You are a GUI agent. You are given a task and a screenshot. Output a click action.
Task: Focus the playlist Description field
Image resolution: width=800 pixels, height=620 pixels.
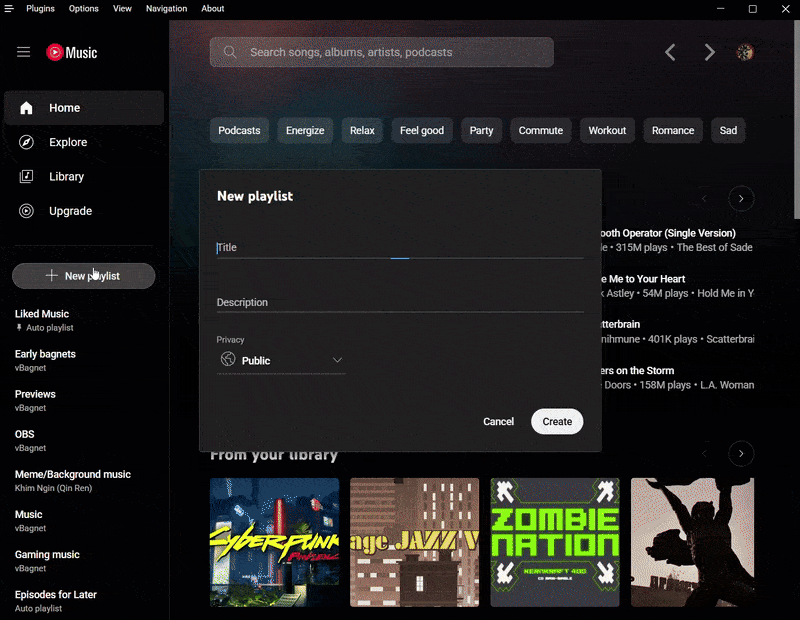click(x=400, y=302)
